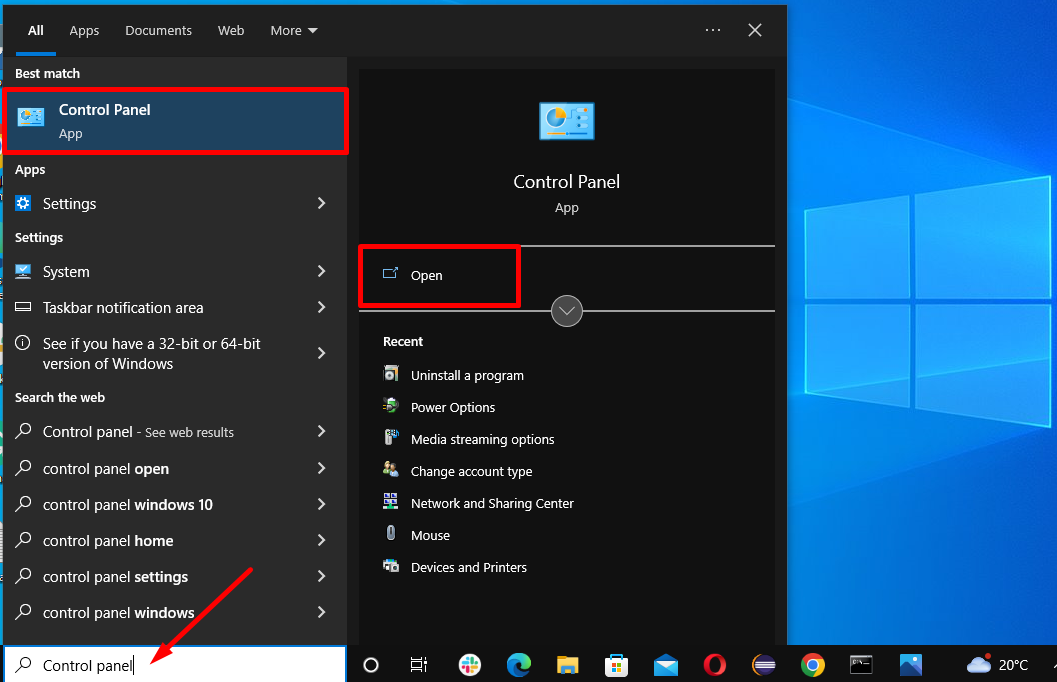This screenshot has width=1057, height=682.
Task: Click the Devices and Printers icon
Action: [391, 566]
